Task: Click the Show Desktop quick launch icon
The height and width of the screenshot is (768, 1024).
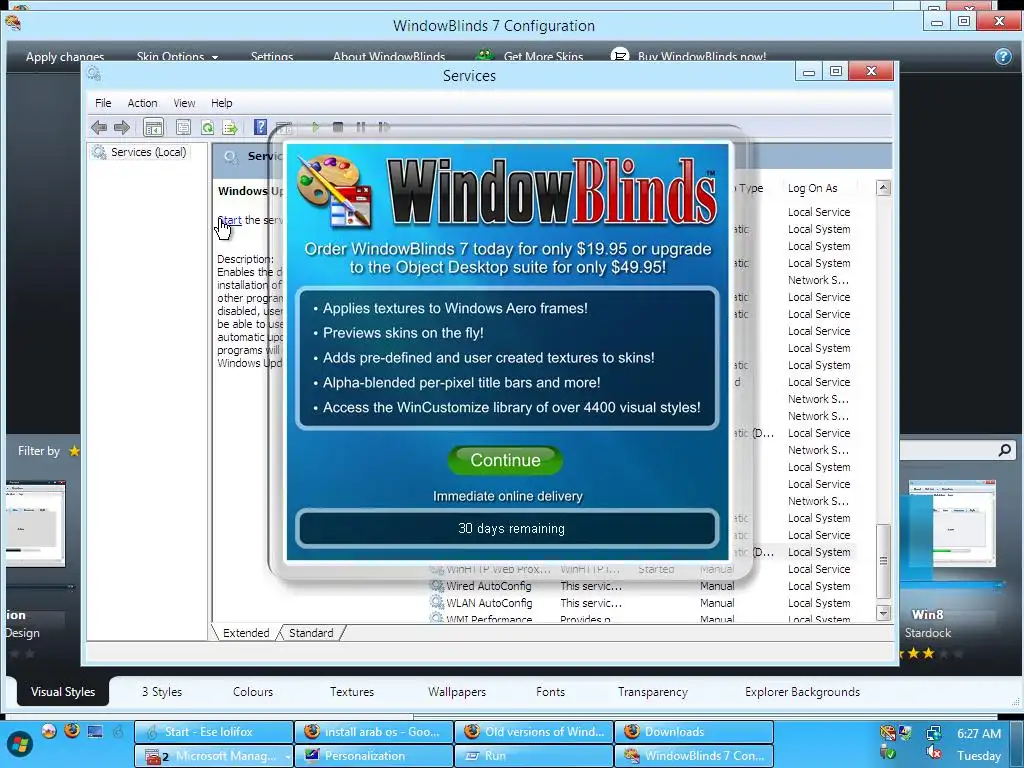Action: [95, 731]
